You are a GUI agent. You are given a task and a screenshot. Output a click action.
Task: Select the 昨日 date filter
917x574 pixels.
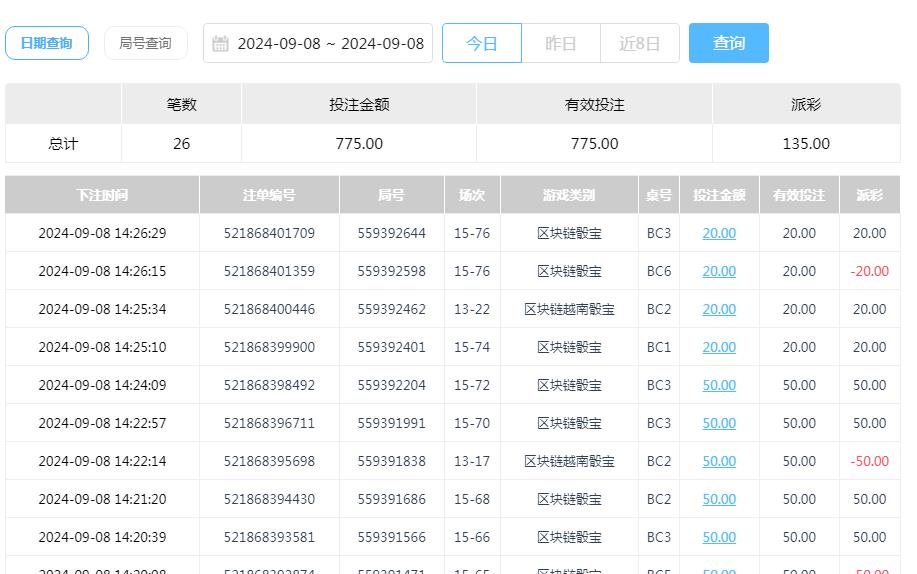(x=560, y=44)
